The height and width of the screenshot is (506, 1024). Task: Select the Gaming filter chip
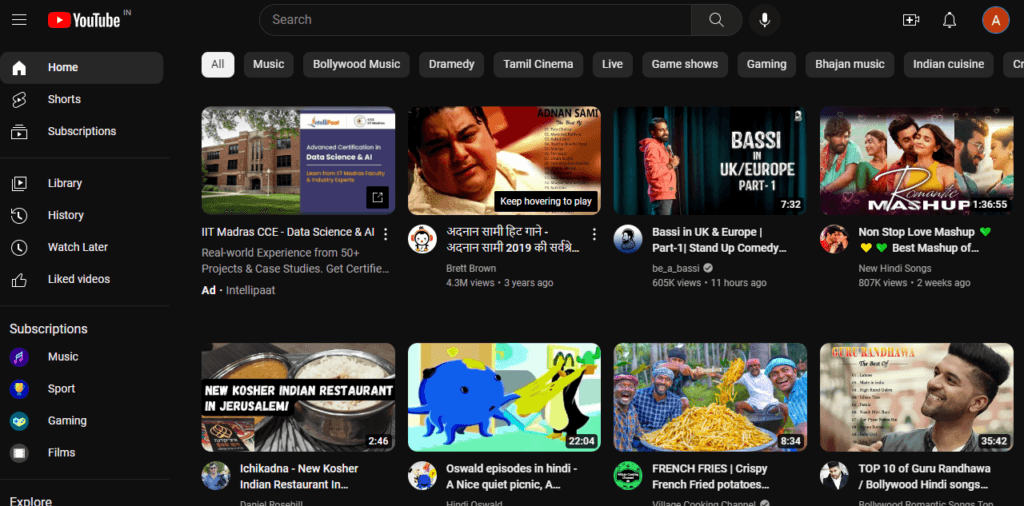(767, 65)
